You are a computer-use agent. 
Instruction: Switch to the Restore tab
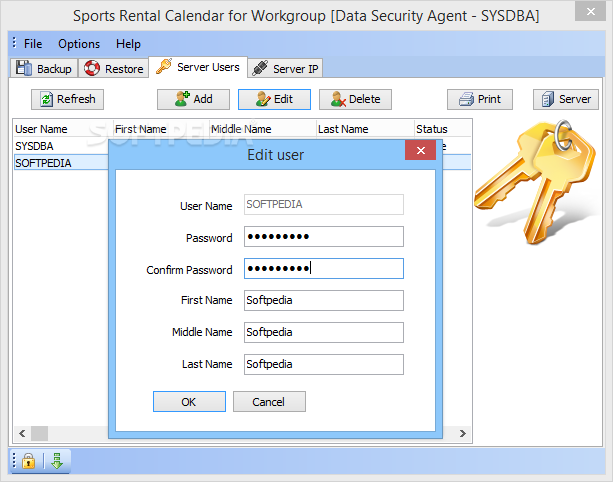click(x=114, y=68)
